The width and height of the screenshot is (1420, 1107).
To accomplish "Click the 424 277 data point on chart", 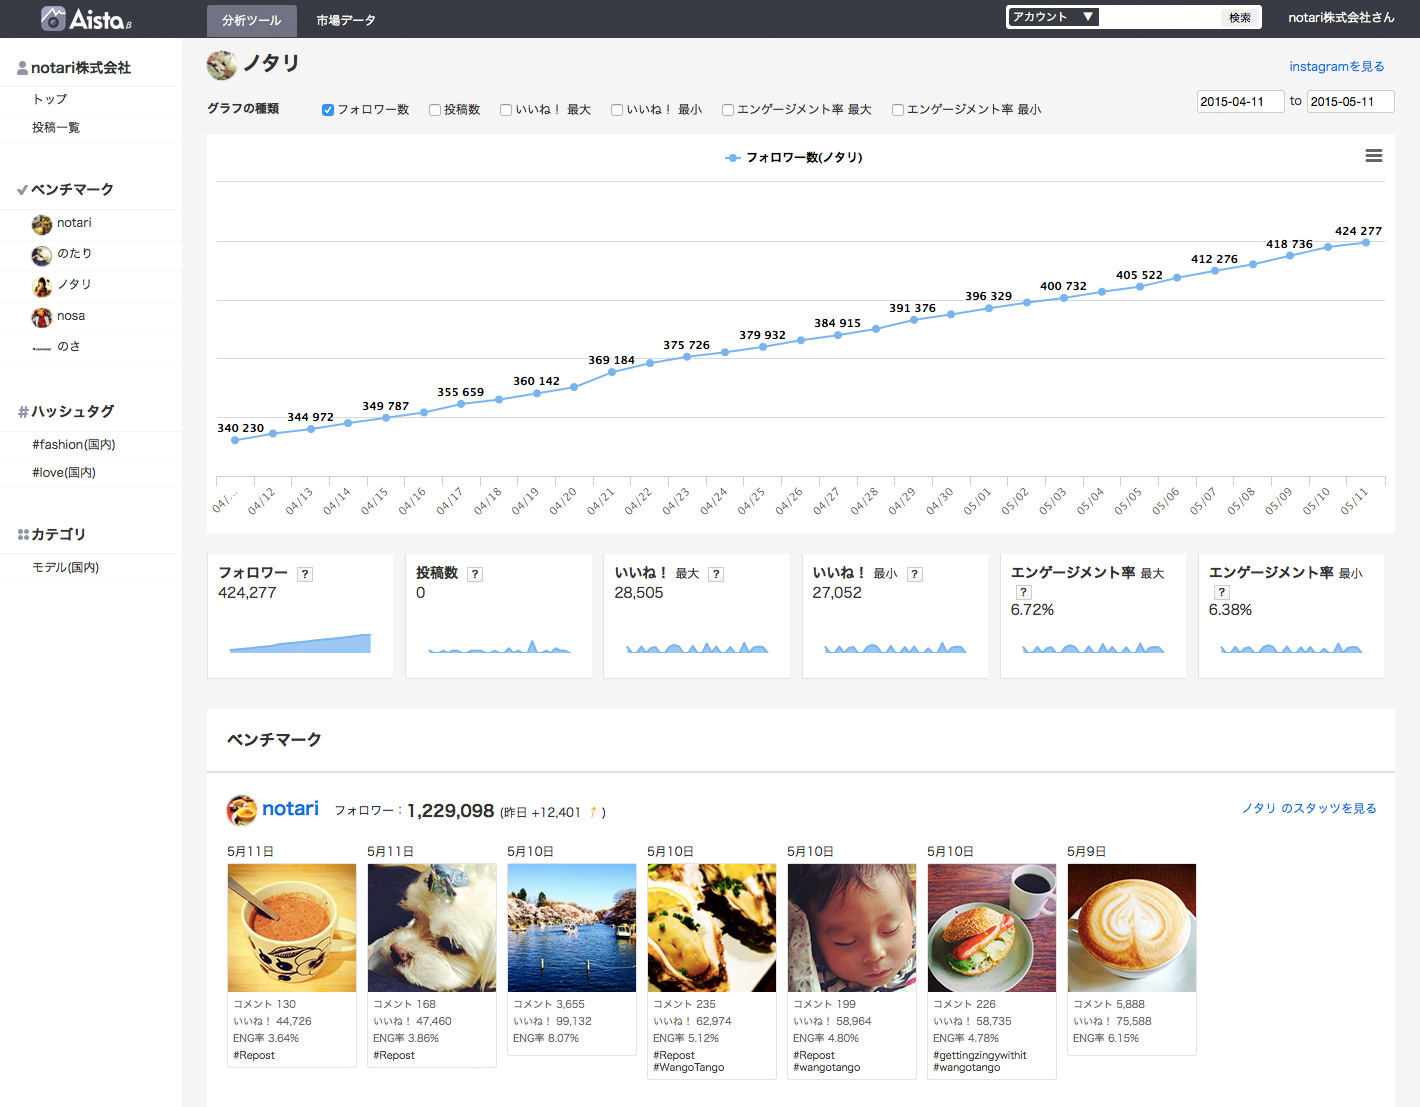I will 1366,242.
